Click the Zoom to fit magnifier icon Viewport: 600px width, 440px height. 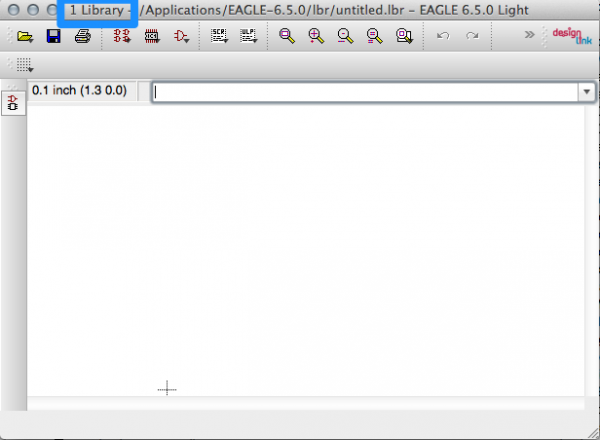point(287,36)
